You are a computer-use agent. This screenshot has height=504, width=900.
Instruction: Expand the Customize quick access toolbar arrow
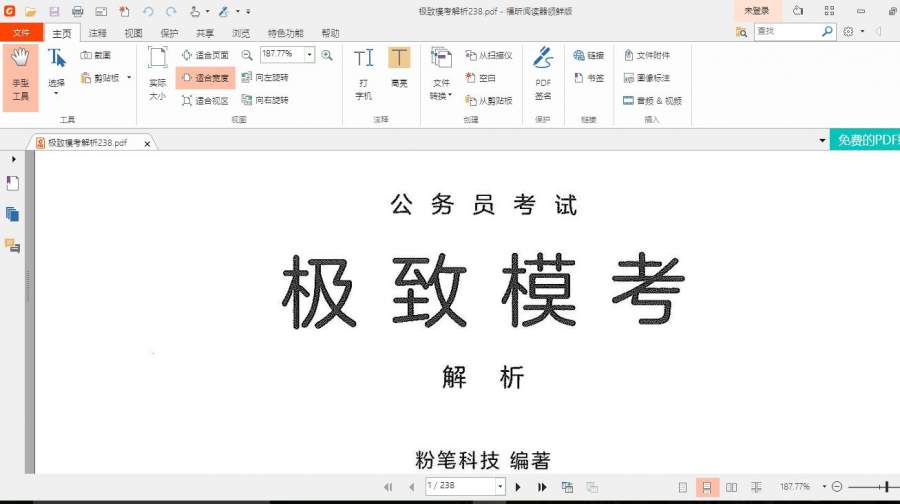tap(248, 11)
